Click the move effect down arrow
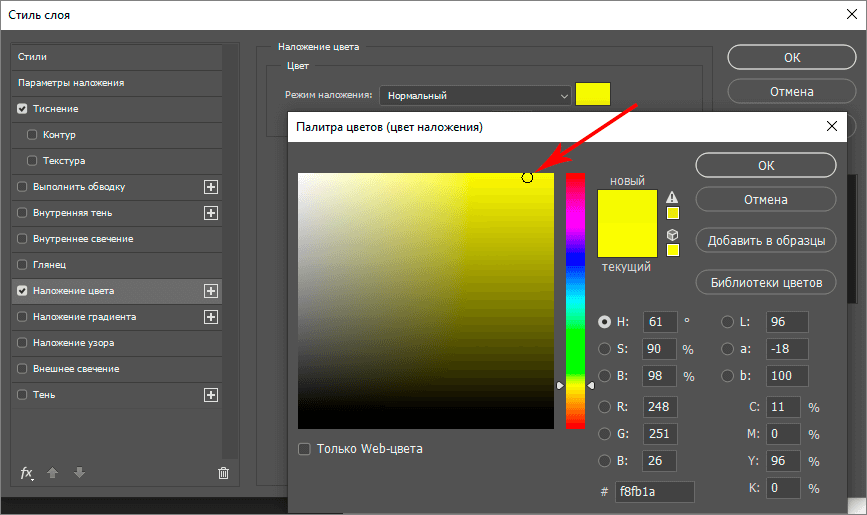Screen dimensions: 867x515 click(79, 473)
